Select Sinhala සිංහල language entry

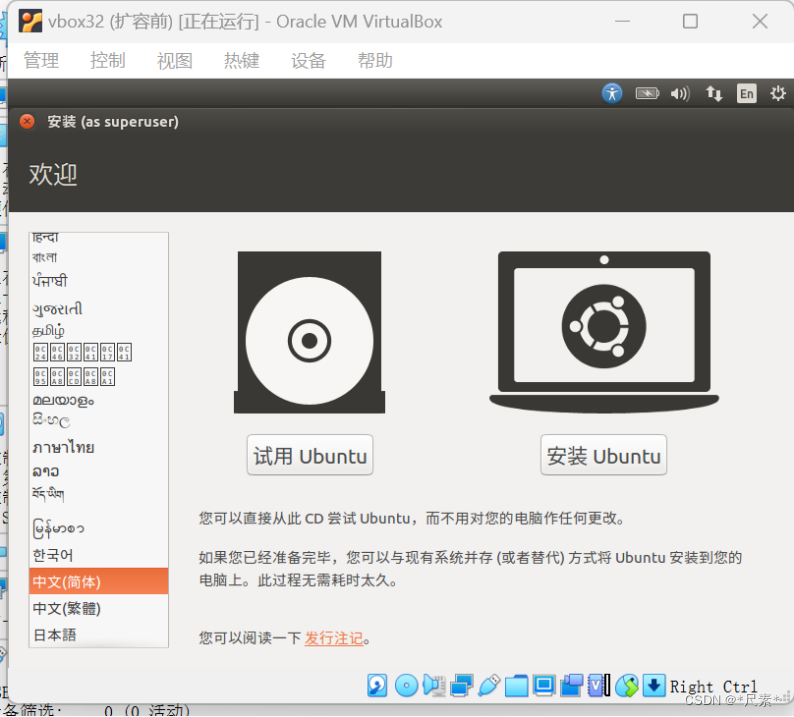[x=99, y=420]
